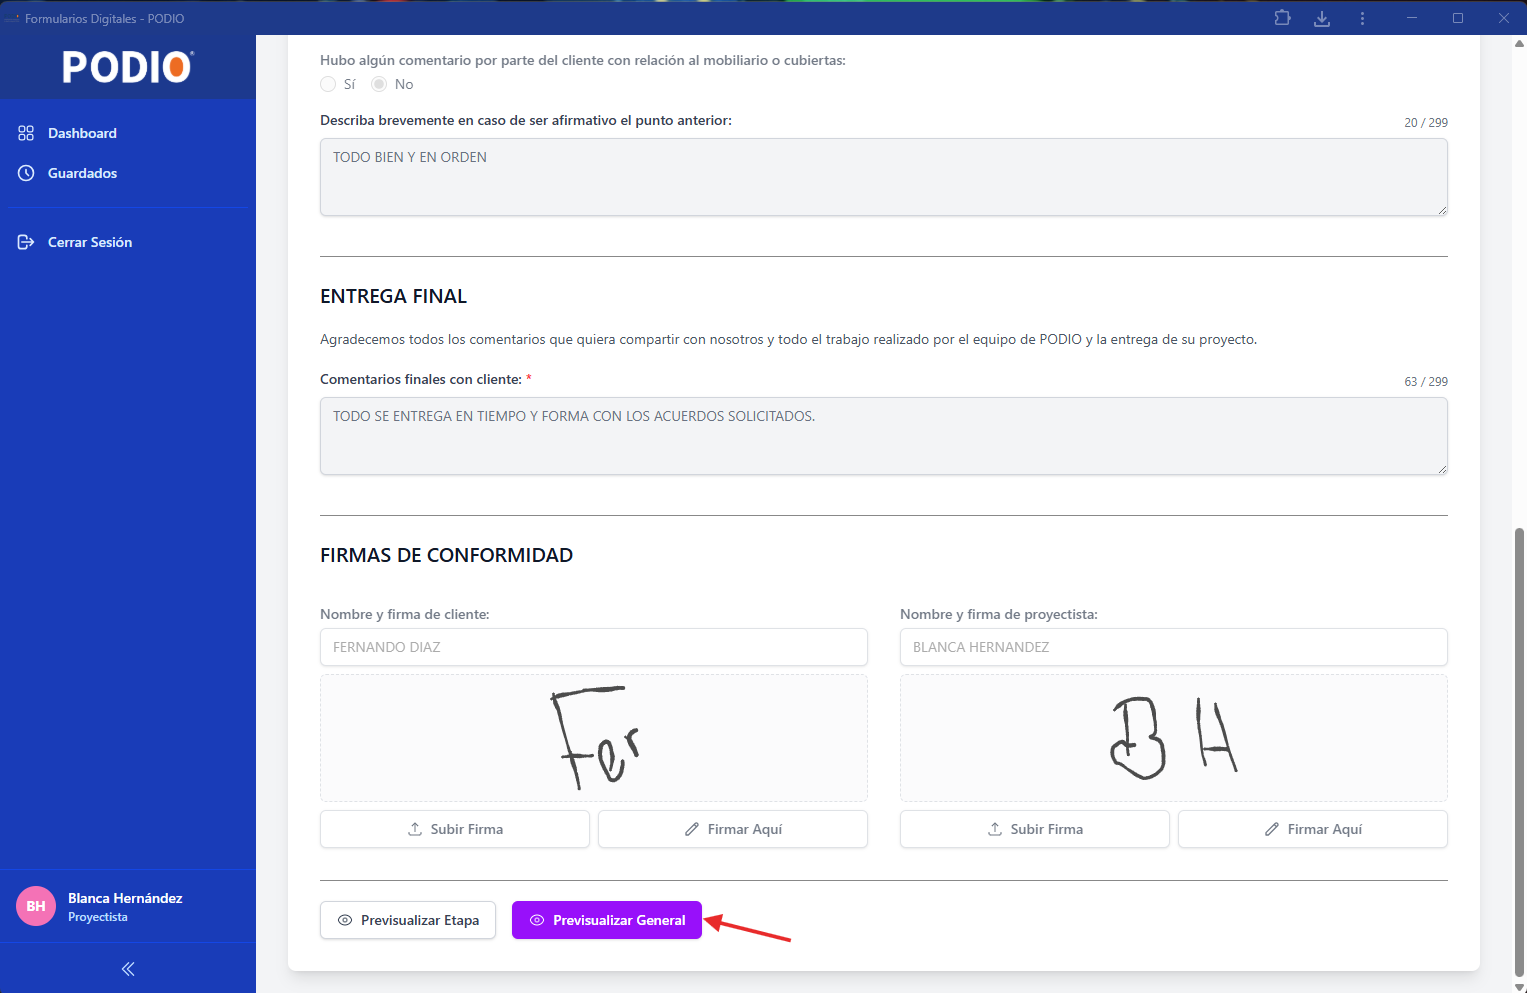Image resolution: width=1527 pixels, height=993 pixels.
Task: Open the three-dot menu in title bar
Action: point(1362,18)
